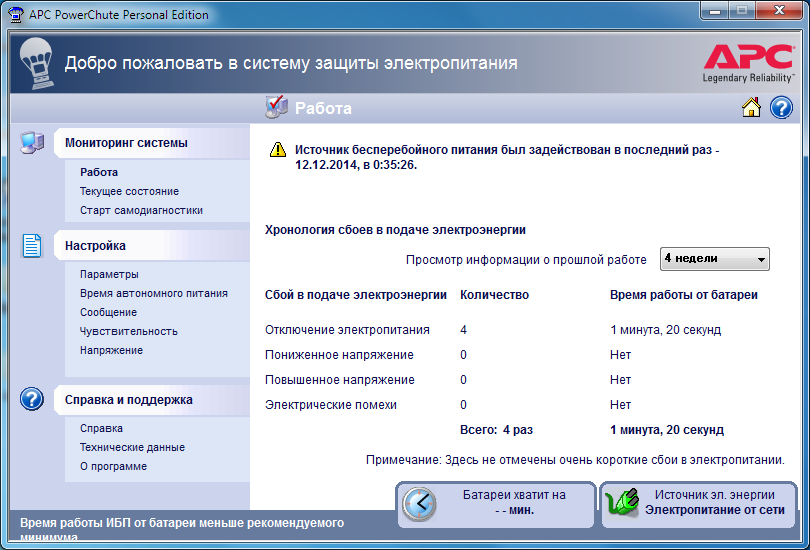
Task: Click the Сбой в подаче электроэнергии column header
Action: point(355,295)
